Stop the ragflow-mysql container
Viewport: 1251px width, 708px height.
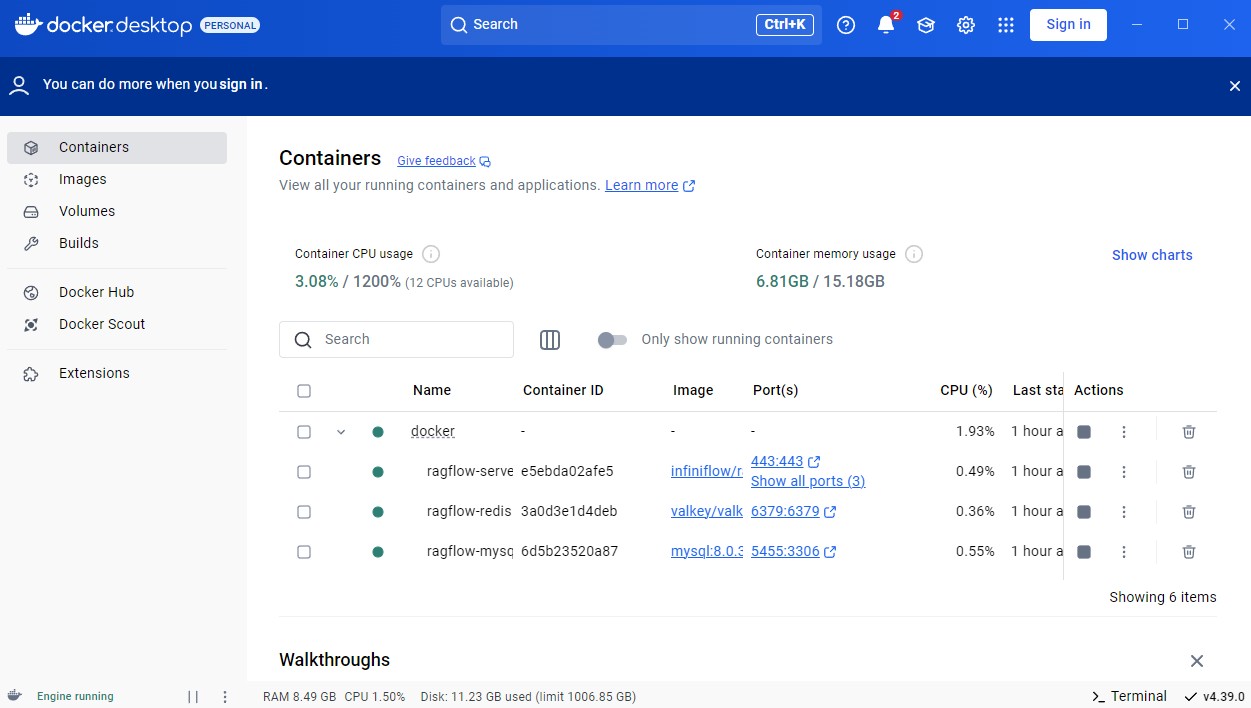pyautogui.click(x=1084, y=552)
